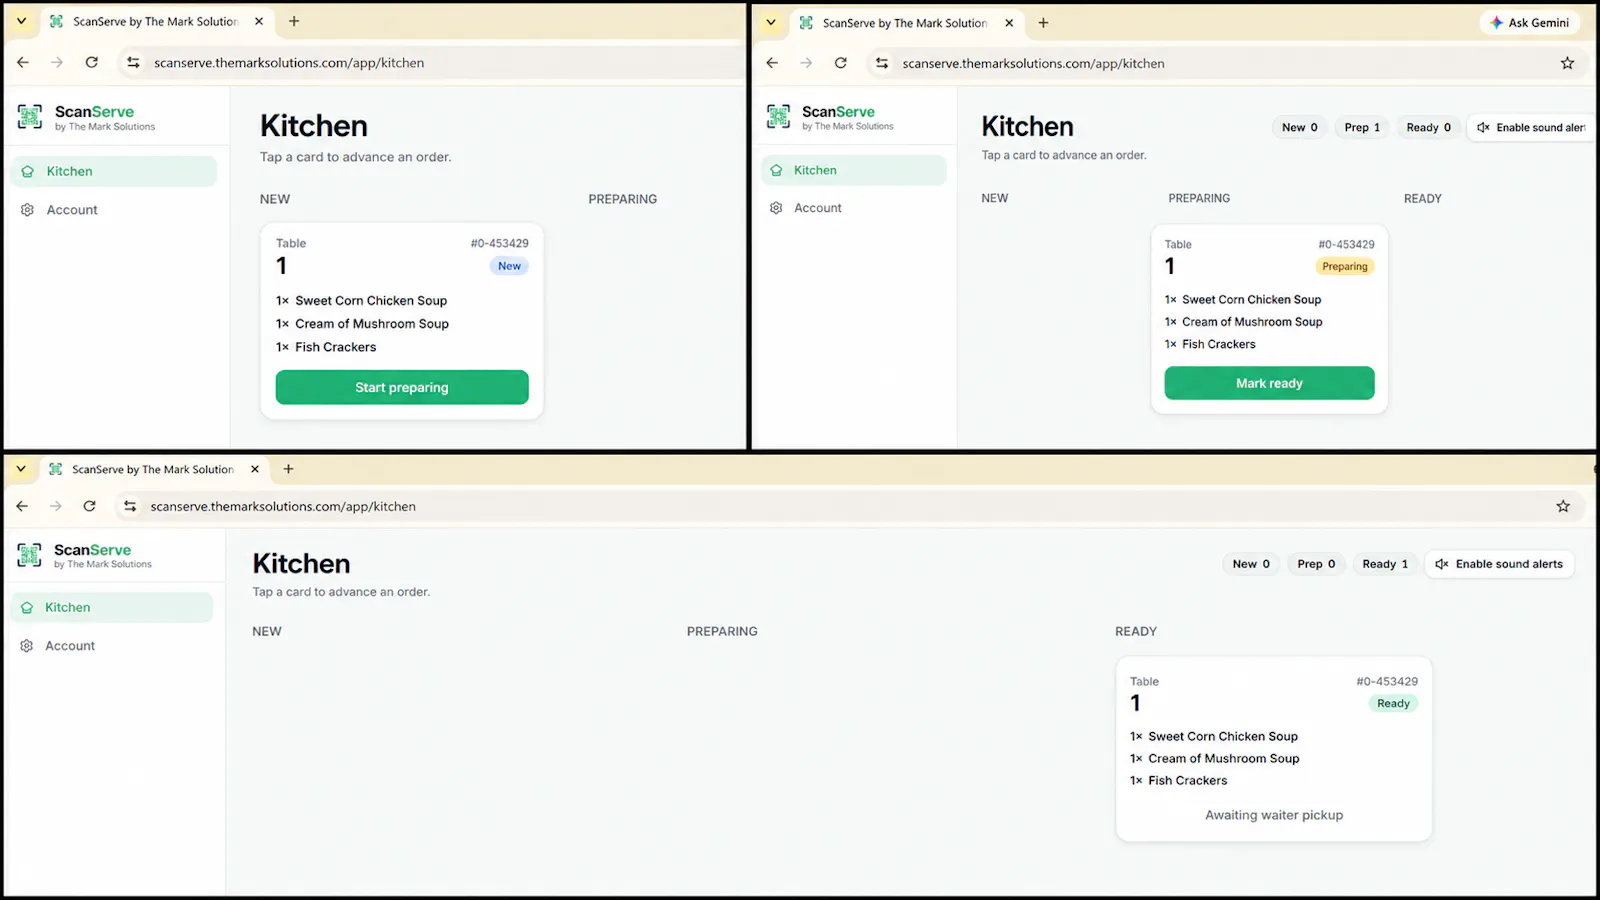The width and height of the screenshot is (1600, 900).
Task: Click the New status badge on order card
Action: [509, 266]
